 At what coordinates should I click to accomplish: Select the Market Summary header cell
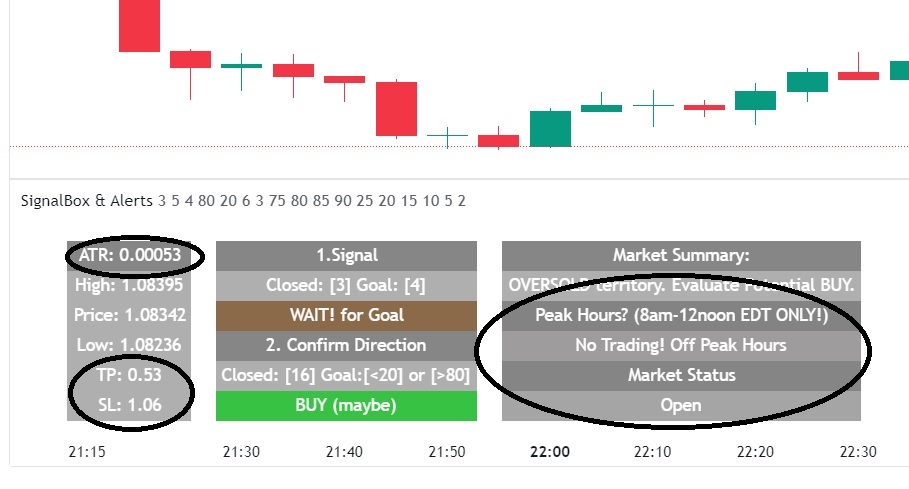click(x=681, y=255)
